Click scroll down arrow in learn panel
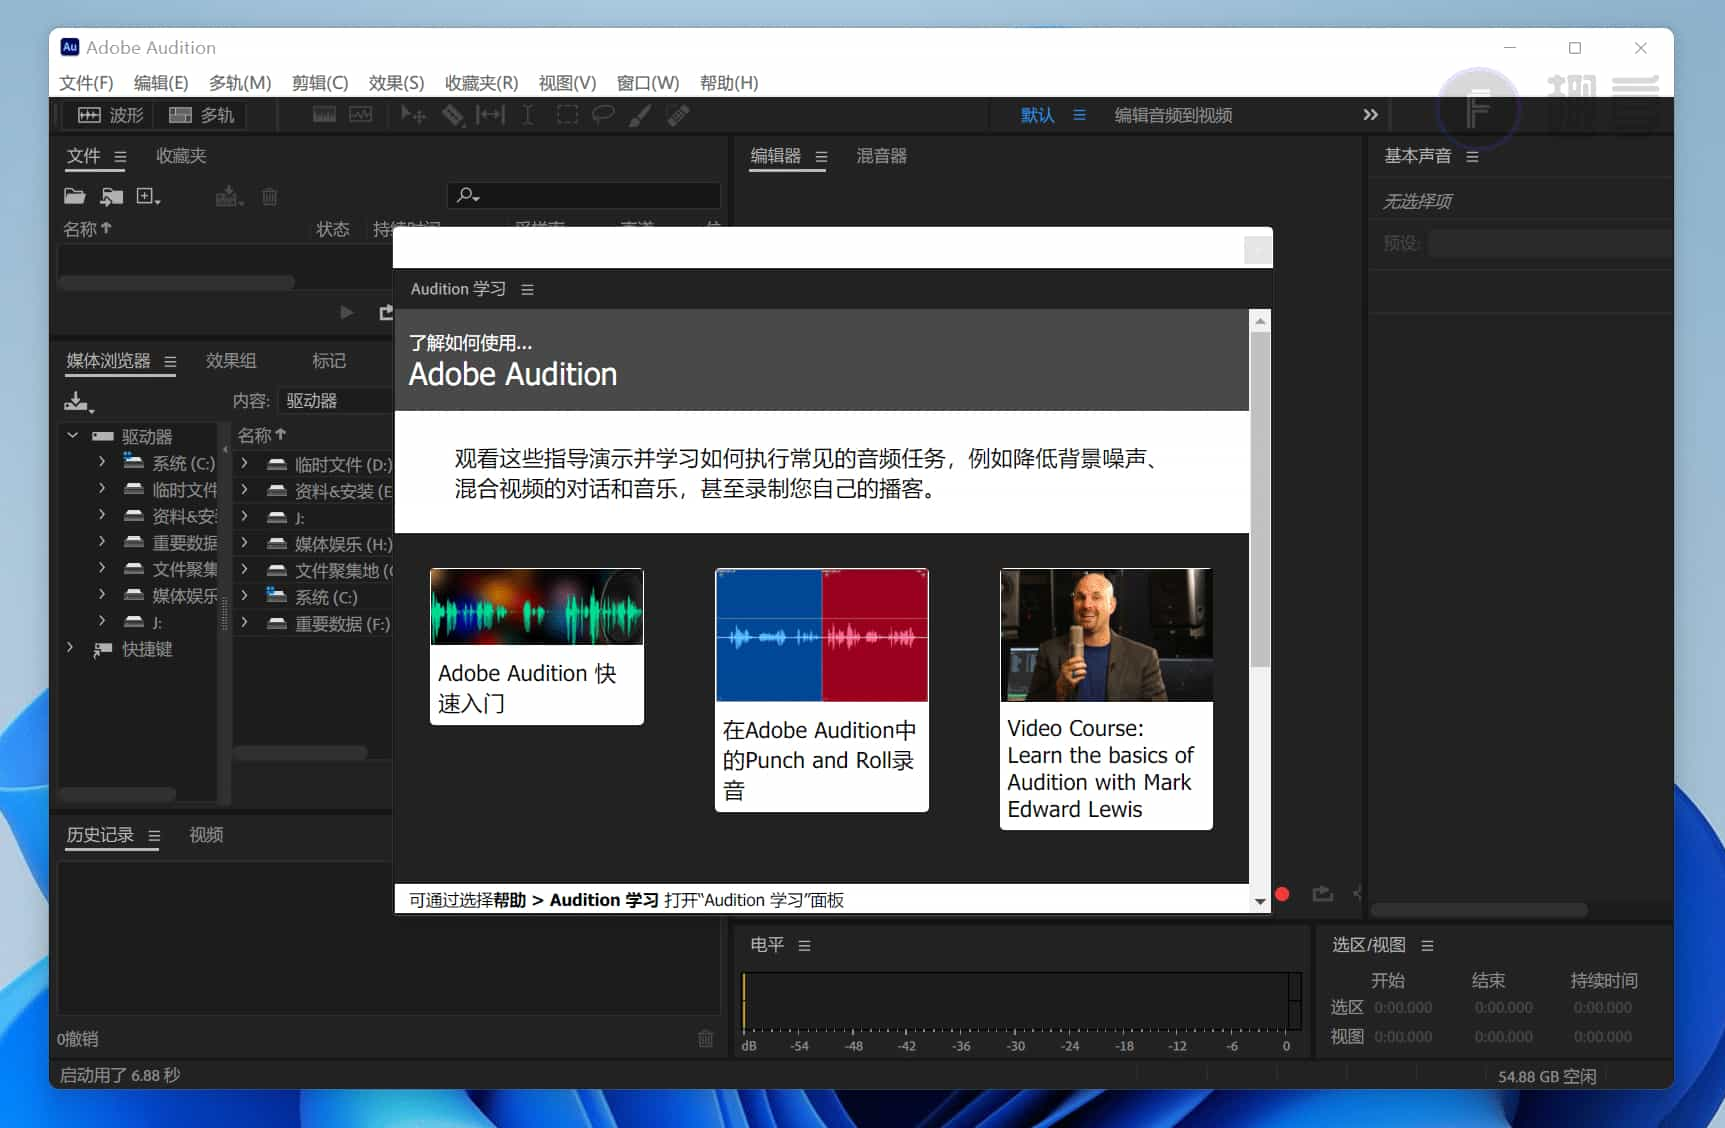 (1260, 902)
